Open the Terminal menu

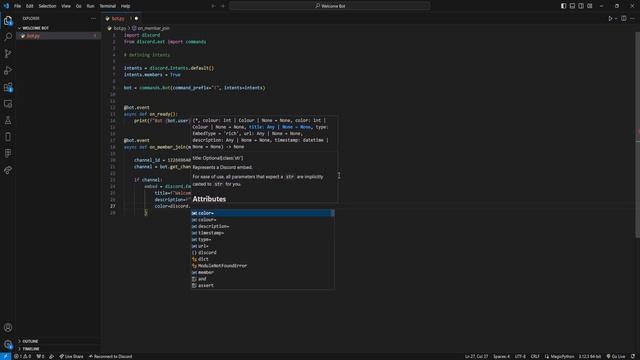pyautogui.click(x=108, y=6)
